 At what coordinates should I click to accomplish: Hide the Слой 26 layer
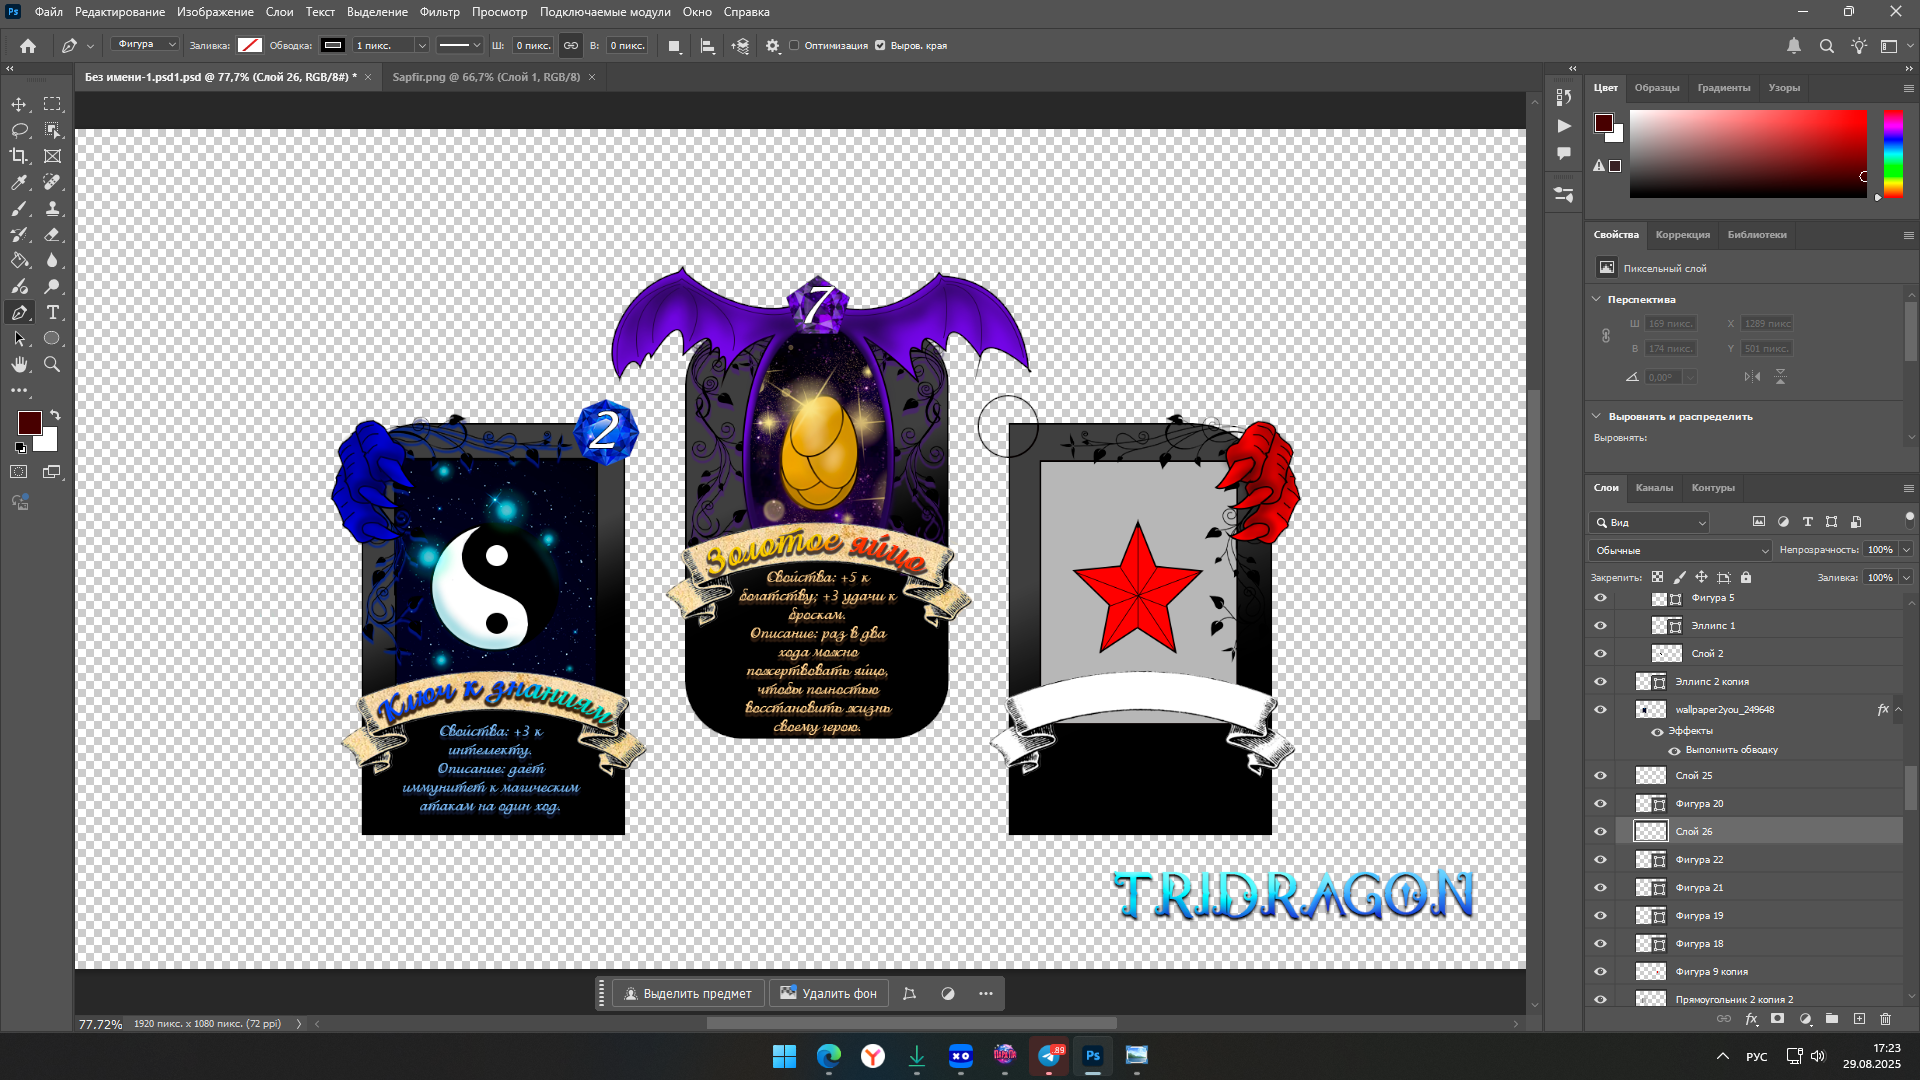pos(1600,831)
